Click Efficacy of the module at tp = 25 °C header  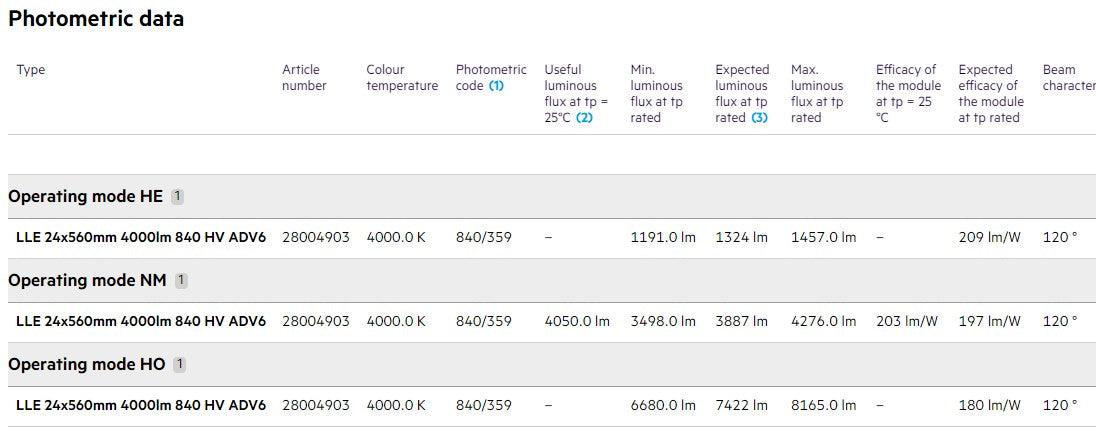point(908,94)
